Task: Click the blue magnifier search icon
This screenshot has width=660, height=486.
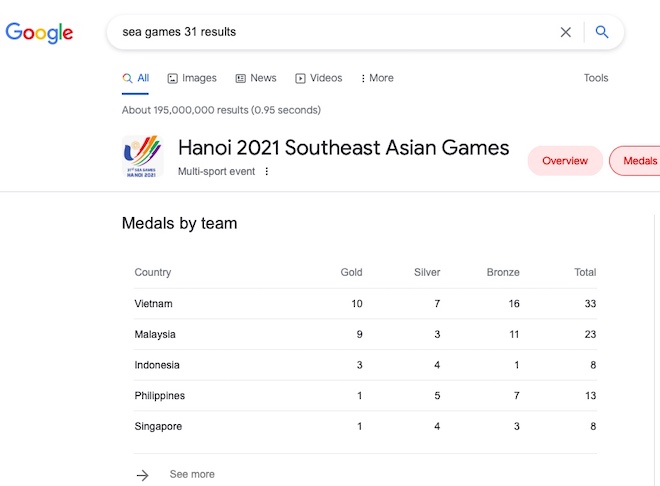Action: click(x=602, y=32)
